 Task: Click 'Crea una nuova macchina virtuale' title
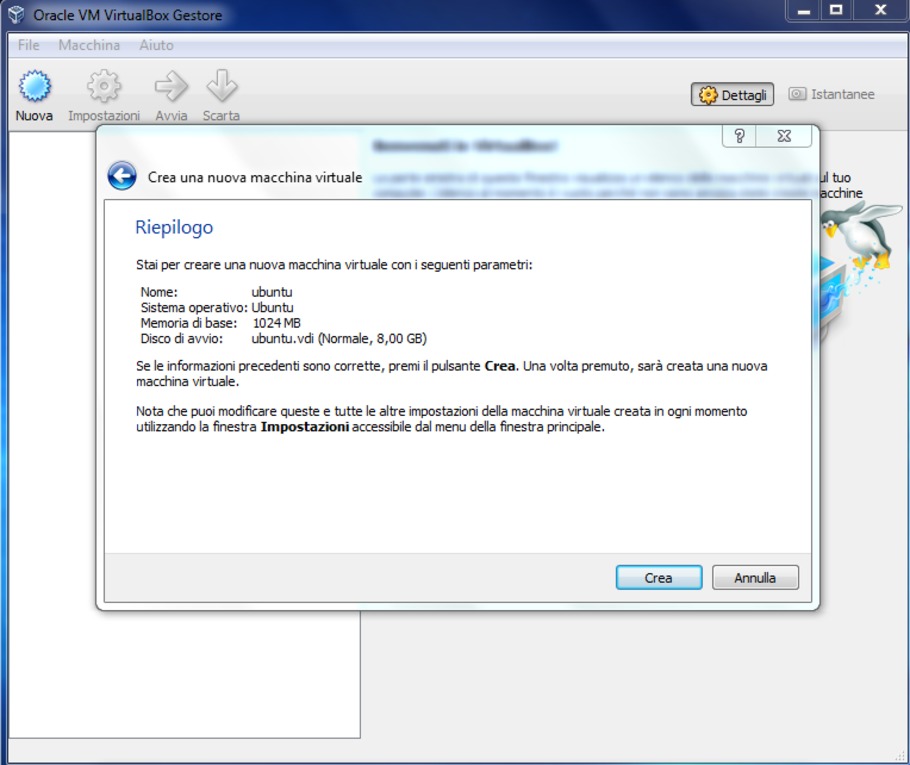[255, 177]
